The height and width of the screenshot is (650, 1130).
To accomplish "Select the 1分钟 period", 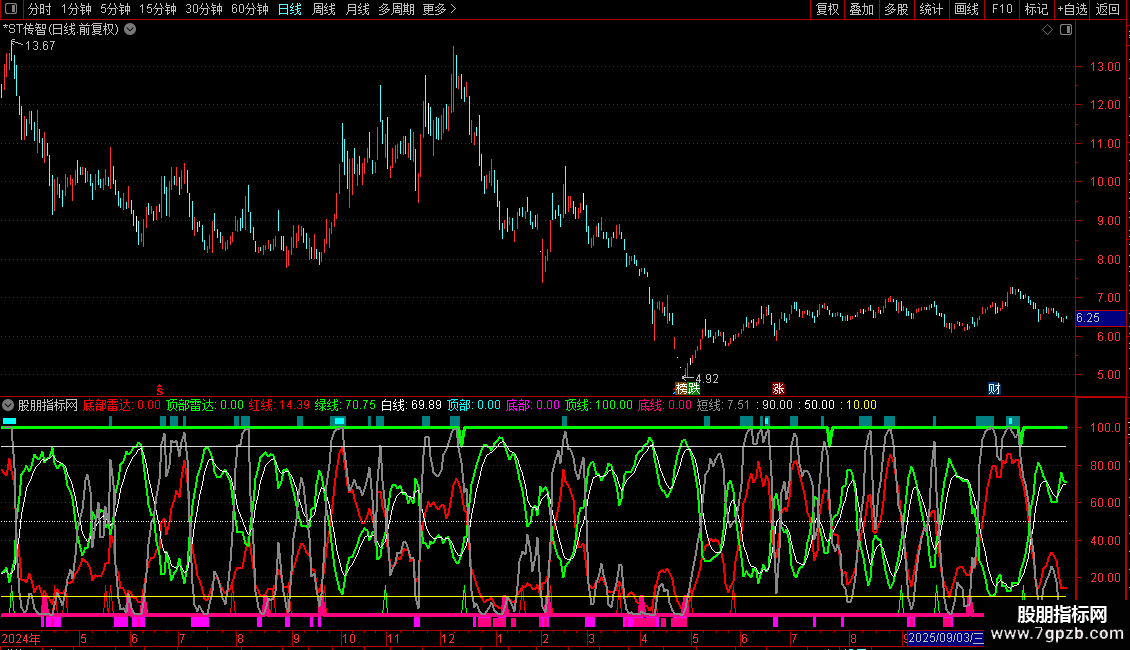I will point(76,9).
